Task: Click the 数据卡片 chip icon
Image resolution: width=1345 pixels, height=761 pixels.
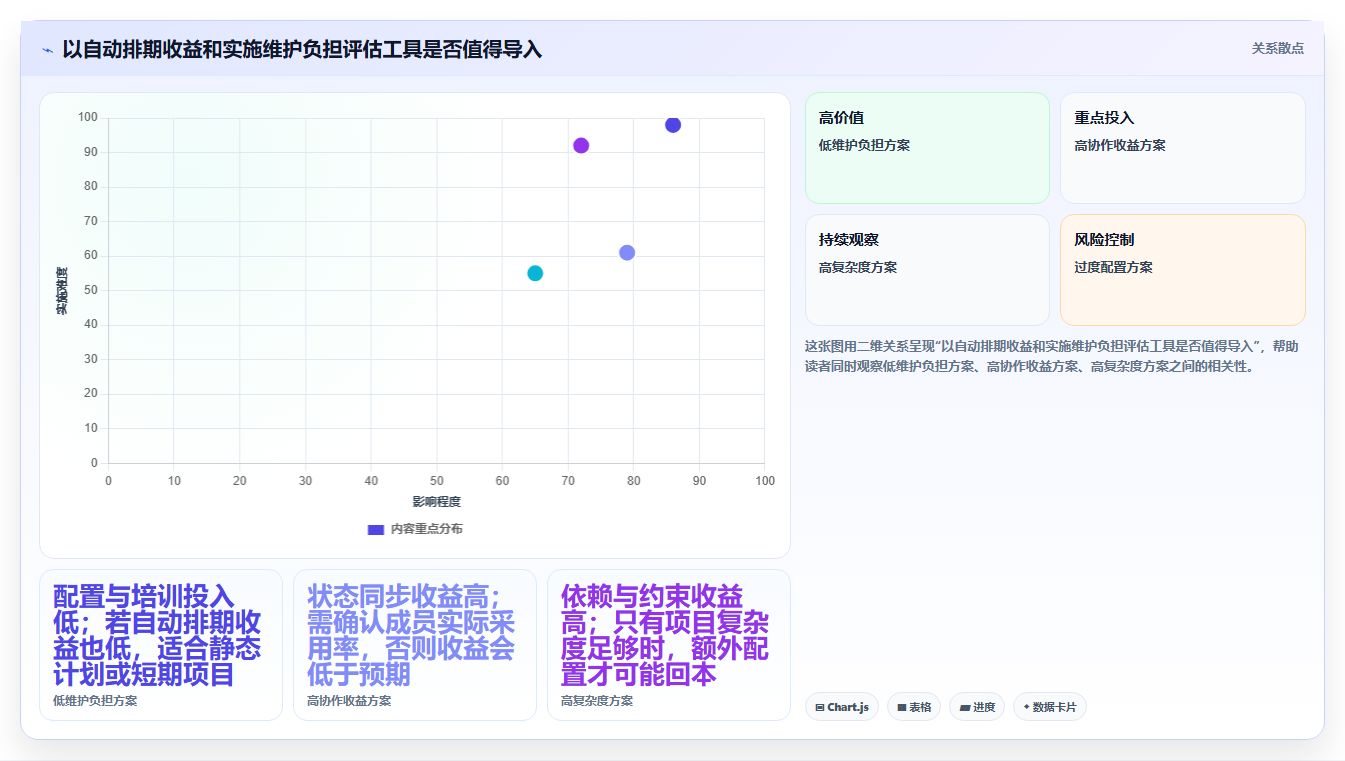Action: 1026,707
